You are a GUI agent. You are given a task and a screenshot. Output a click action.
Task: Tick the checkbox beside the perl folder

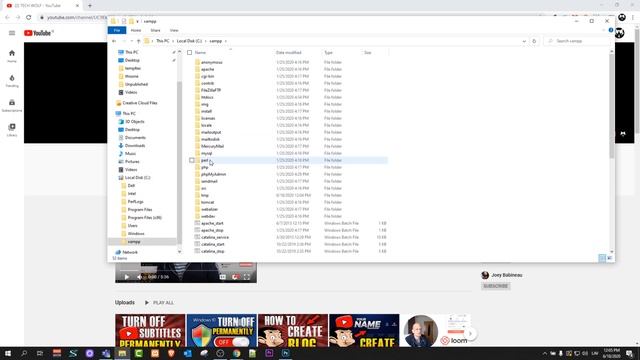192,160
